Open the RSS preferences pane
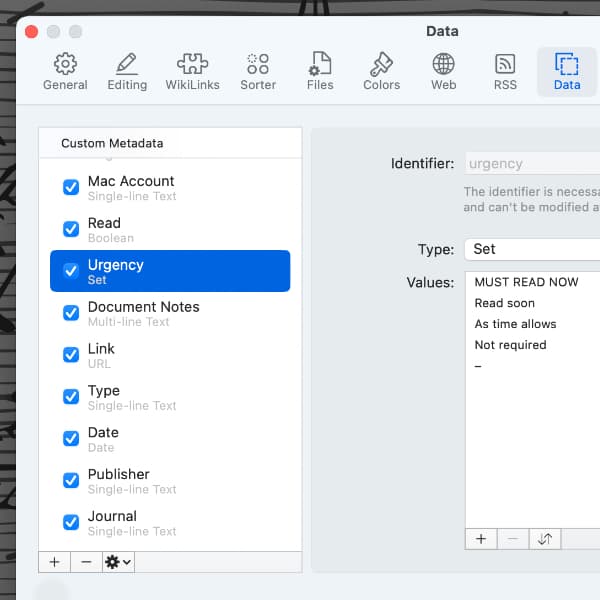 coord(505,72)
